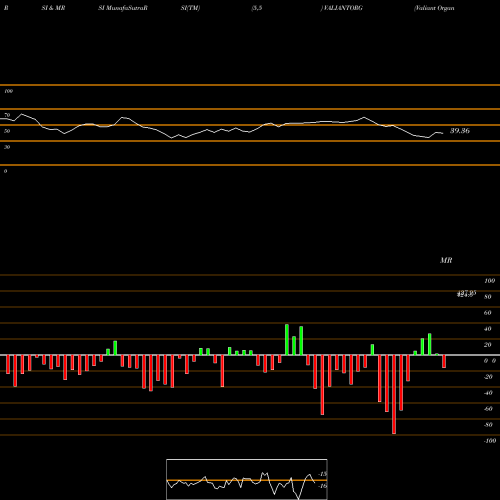500x500 pixels.
Task: Click the MR axis label -80
Action: point(488,425)
